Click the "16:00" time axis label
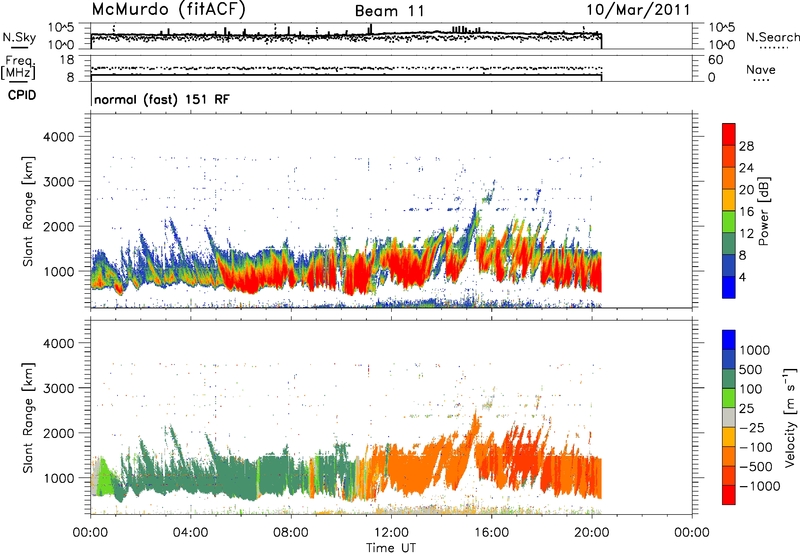 tap(491, 533)
